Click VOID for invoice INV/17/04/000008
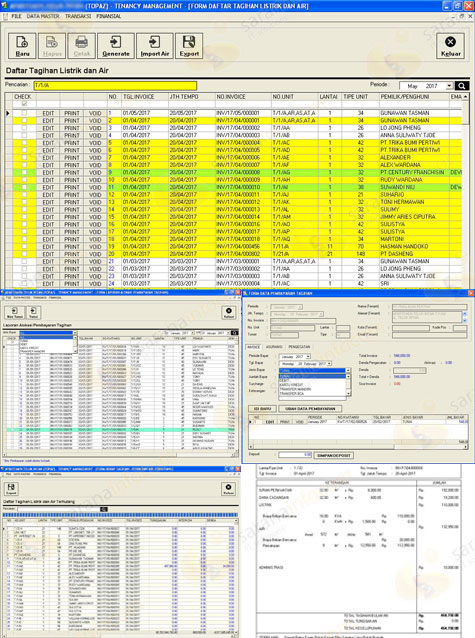The image size is (475, 638). [x=95, y=173]
